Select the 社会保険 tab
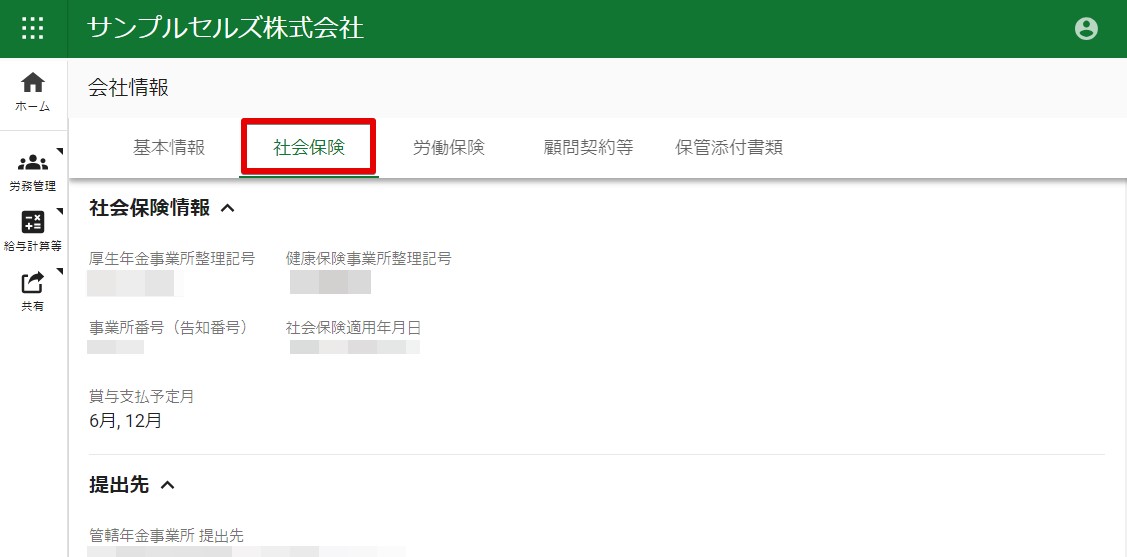Screen dimensions: 1127x557 click(309, 148)
